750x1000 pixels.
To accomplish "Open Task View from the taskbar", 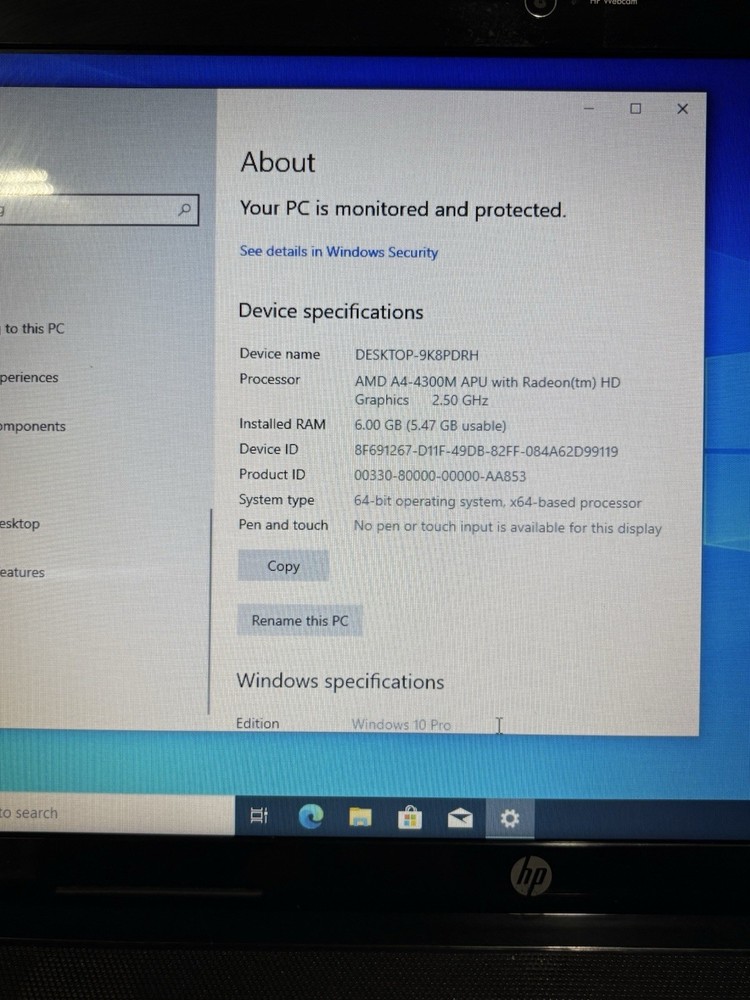I will point(259,817).
